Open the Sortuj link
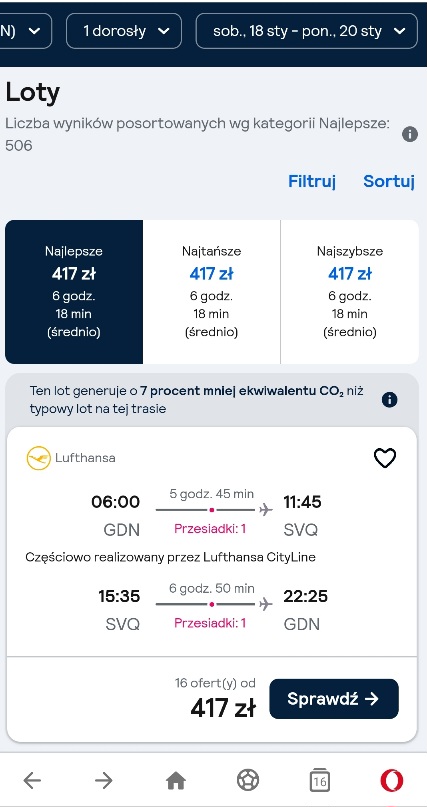427x807 pixels. (389, 181)
